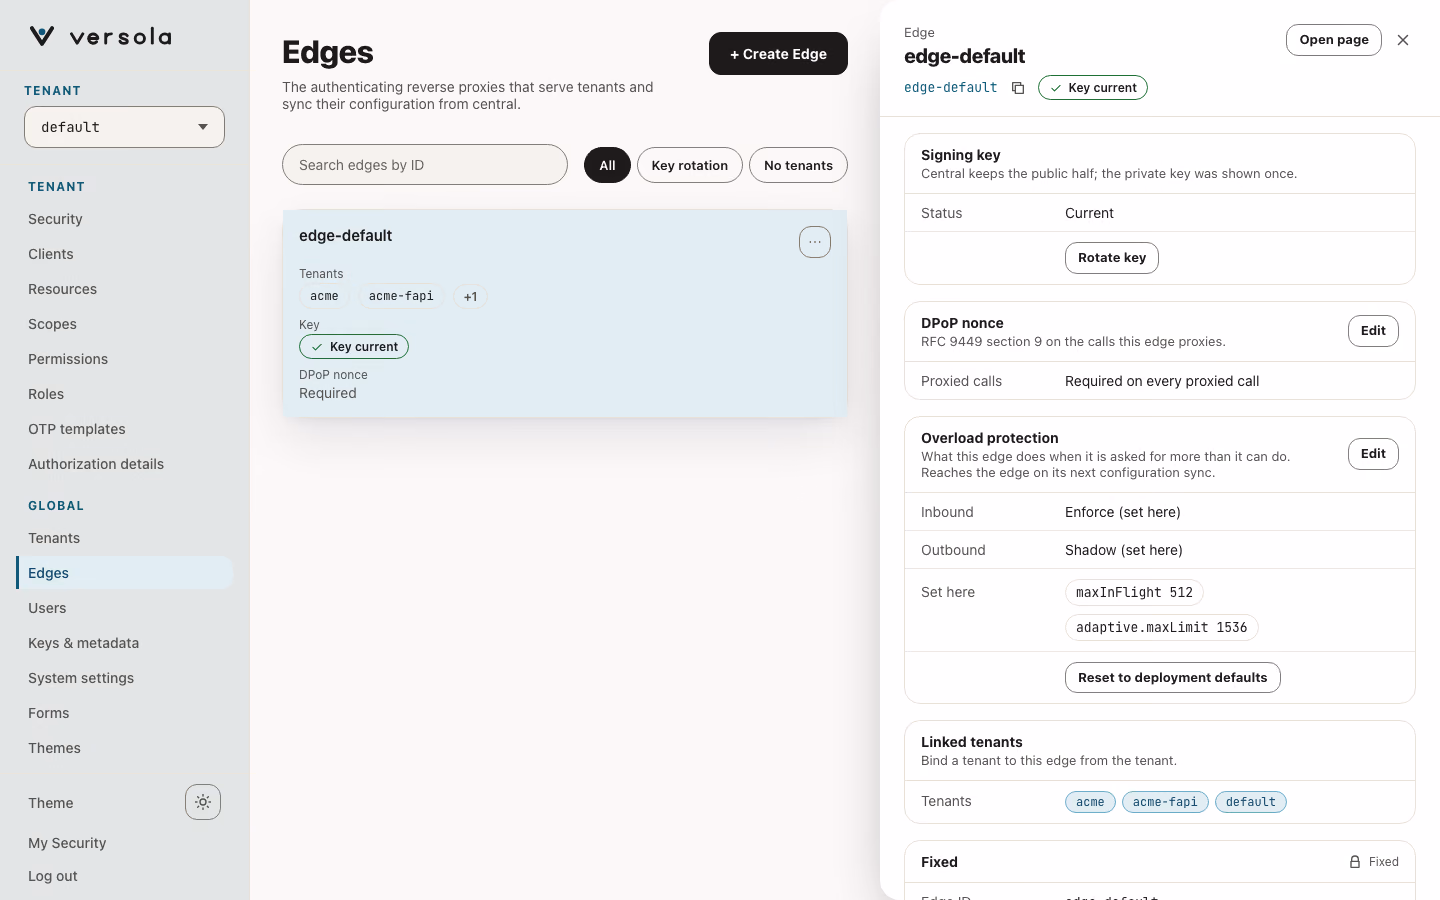Click the +1 tenants chip on edge card
Viewport: 1440px width, 900px height.
470,297
